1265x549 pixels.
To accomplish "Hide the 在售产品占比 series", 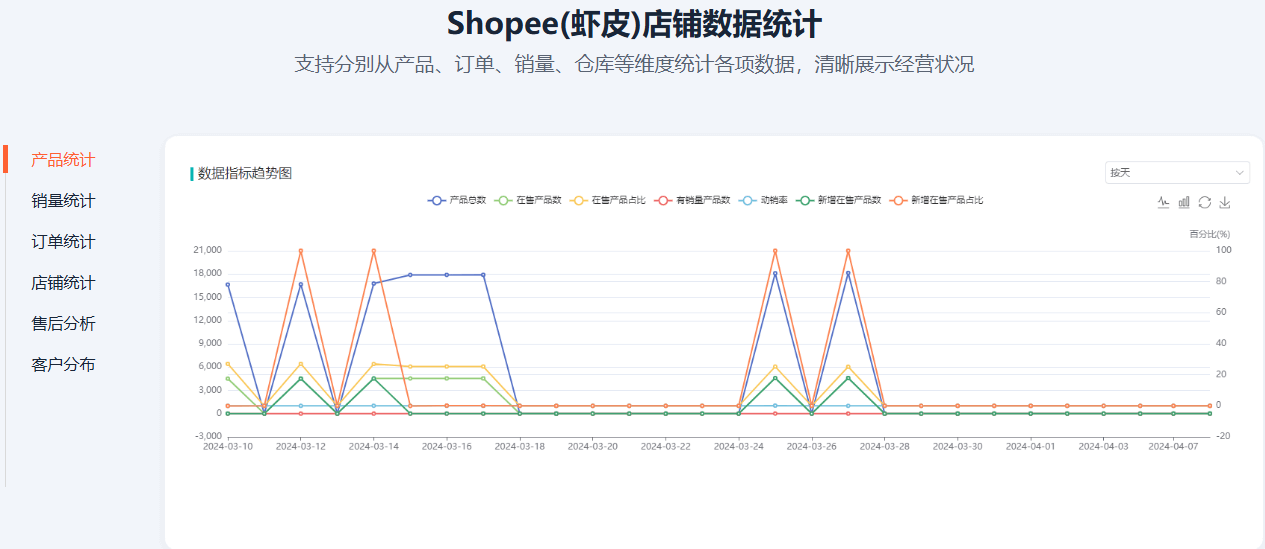I will pyautogui.click(x=608, y=200).
